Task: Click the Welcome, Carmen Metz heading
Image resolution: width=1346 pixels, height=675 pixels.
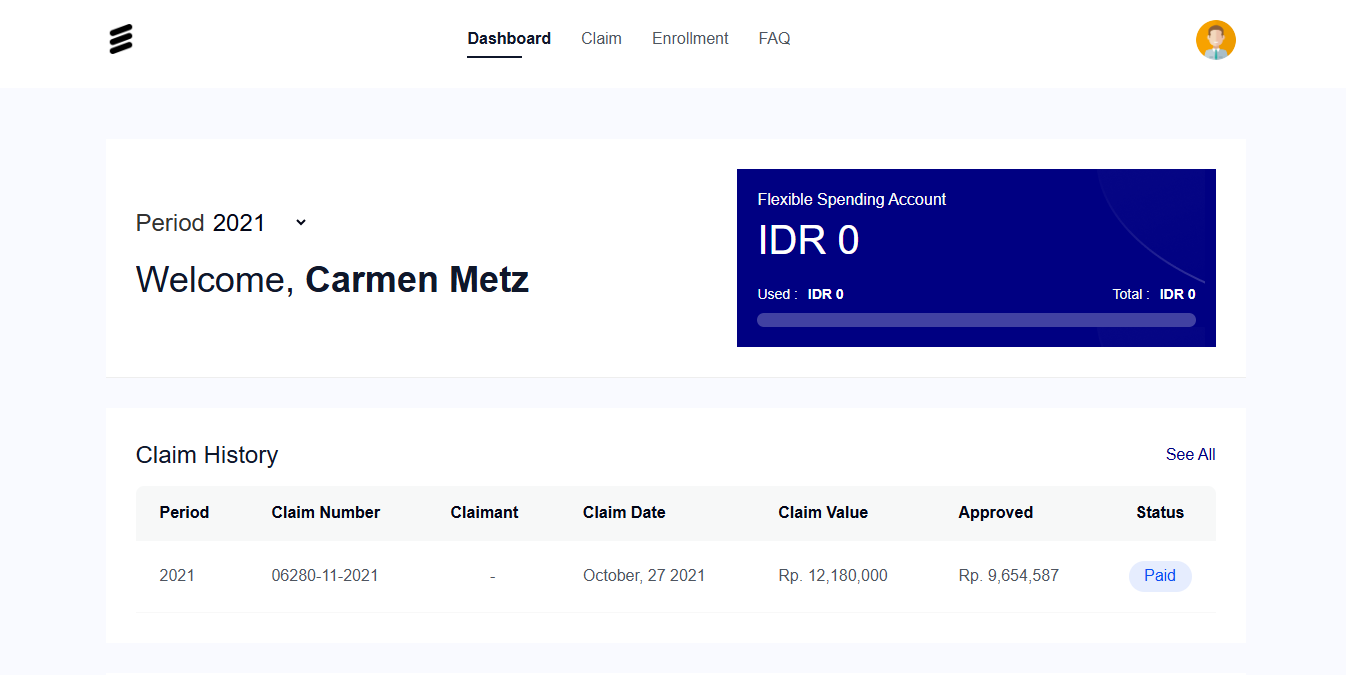Action: pyautogui.click(x=332, y=279)
